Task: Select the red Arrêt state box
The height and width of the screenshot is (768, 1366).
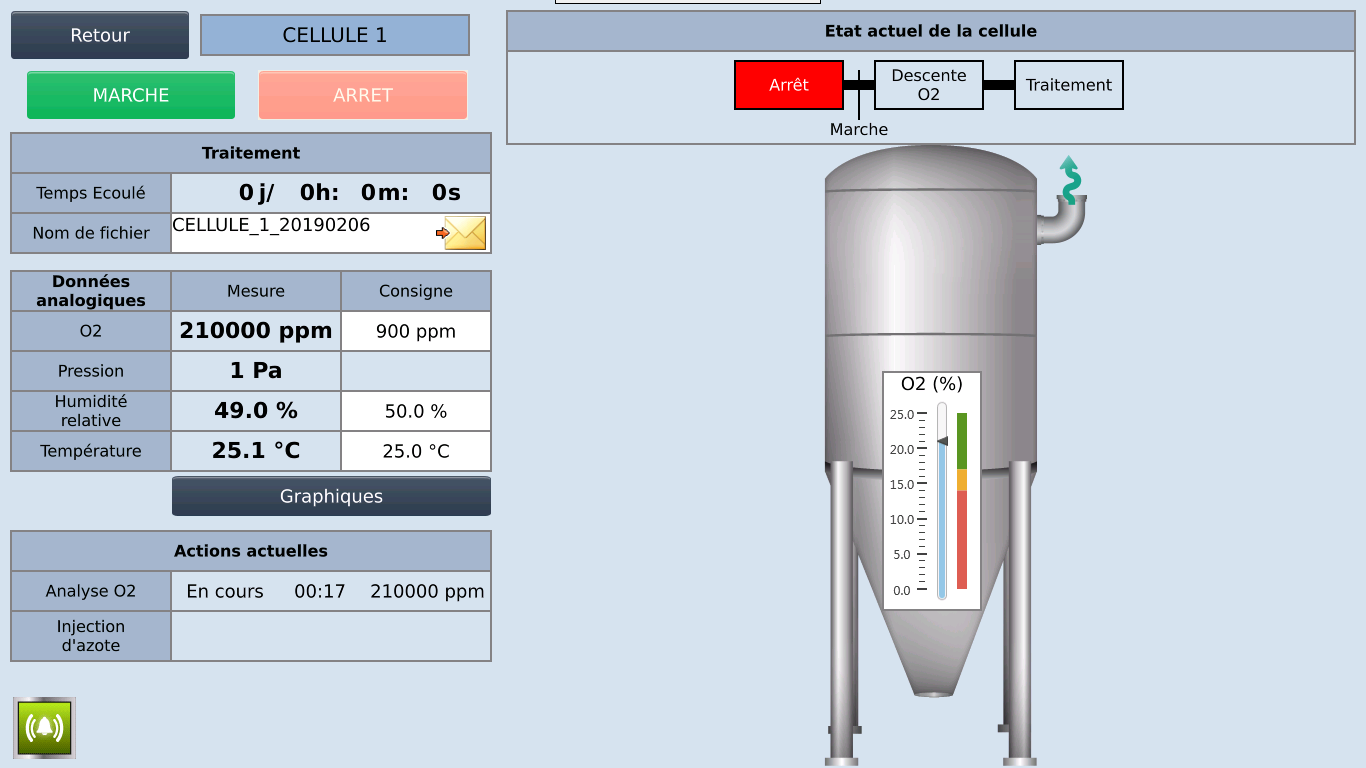Action: tap(788, 85)
